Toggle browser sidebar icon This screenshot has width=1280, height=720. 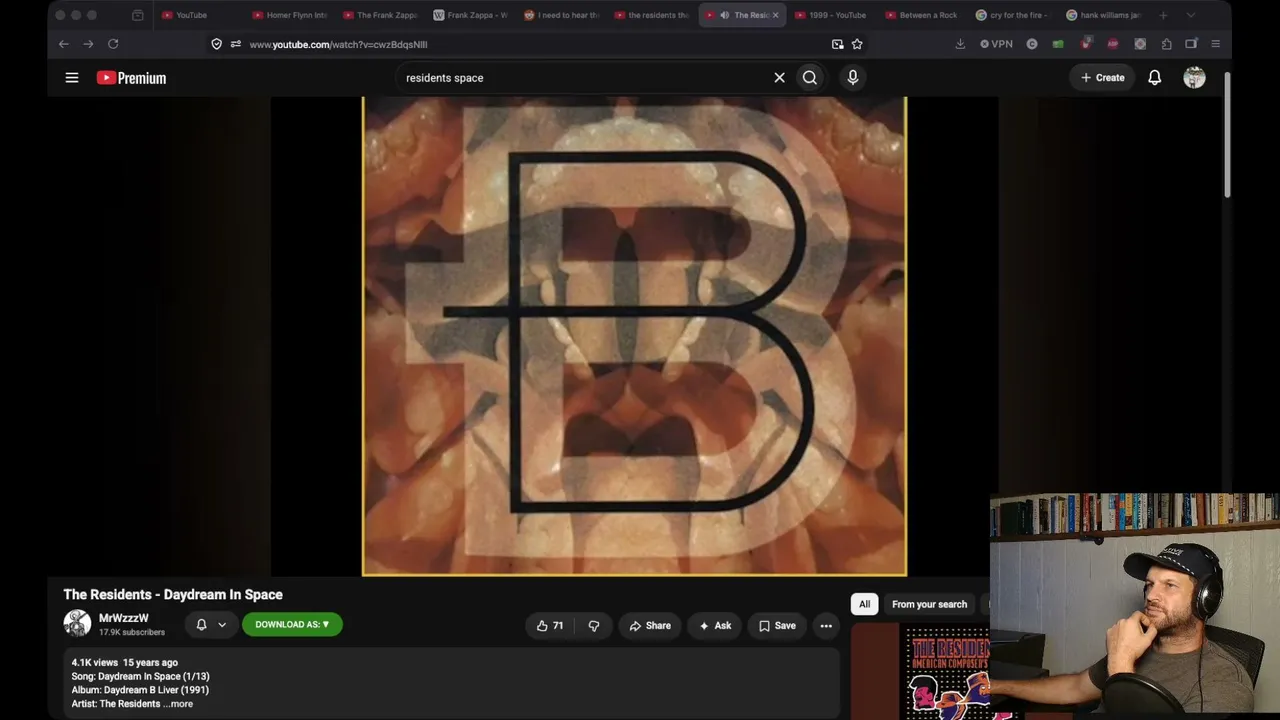(1191, 44)
